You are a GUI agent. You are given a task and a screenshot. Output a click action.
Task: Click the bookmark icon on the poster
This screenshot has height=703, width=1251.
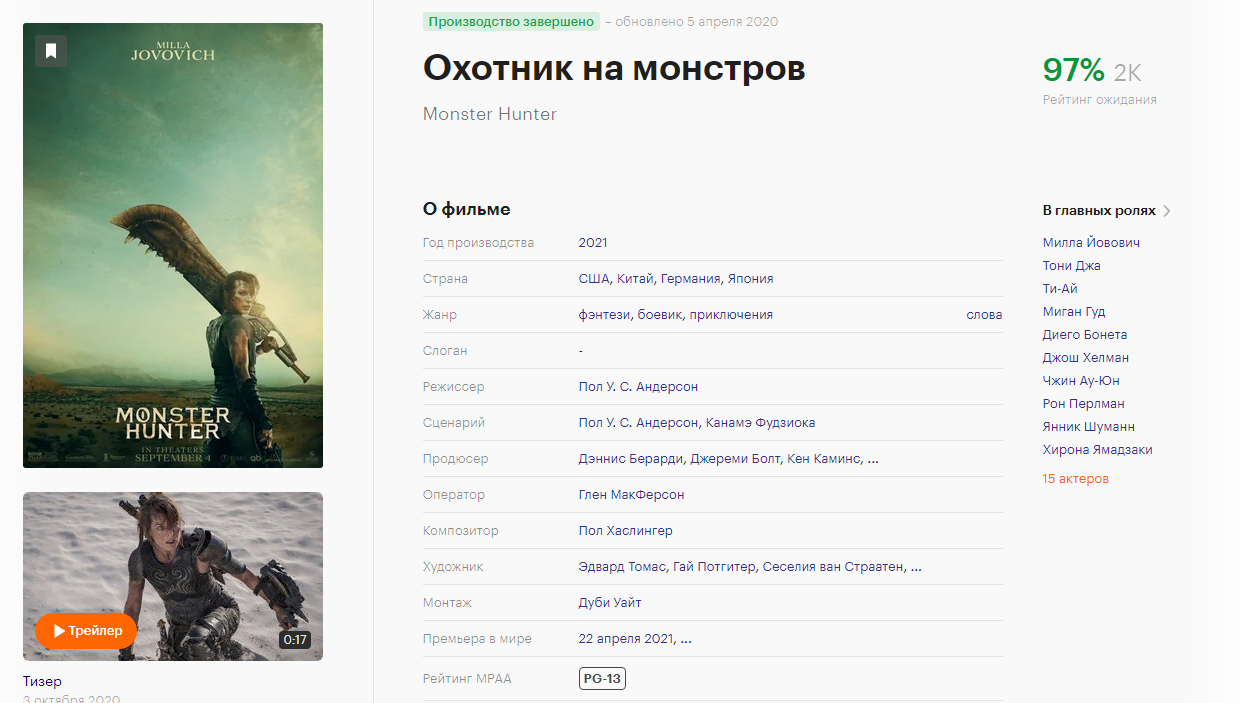pyautogui.click(x=51, y=50)
